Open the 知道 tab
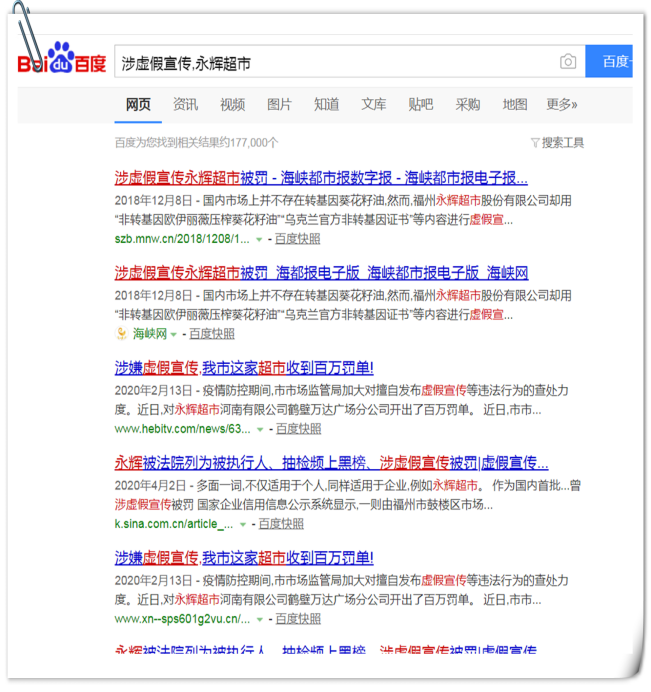Screen dimensions: 651x692 tap(327, 105)
